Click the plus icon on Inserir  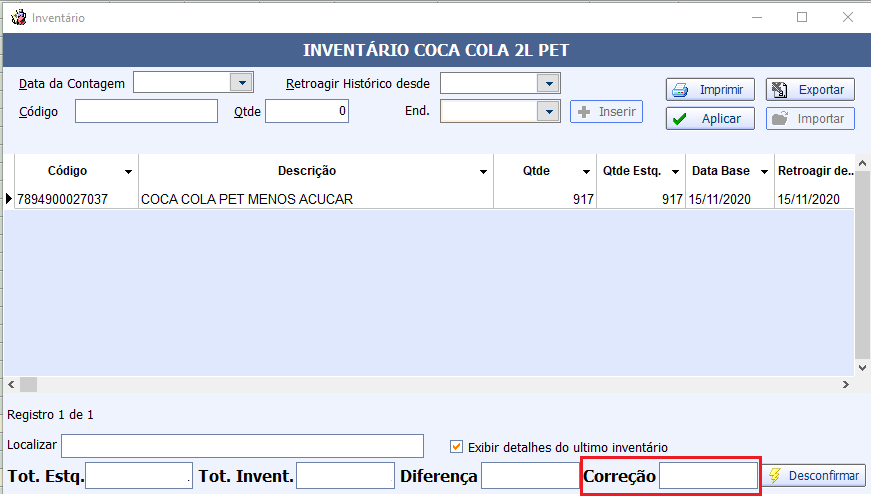583,112
